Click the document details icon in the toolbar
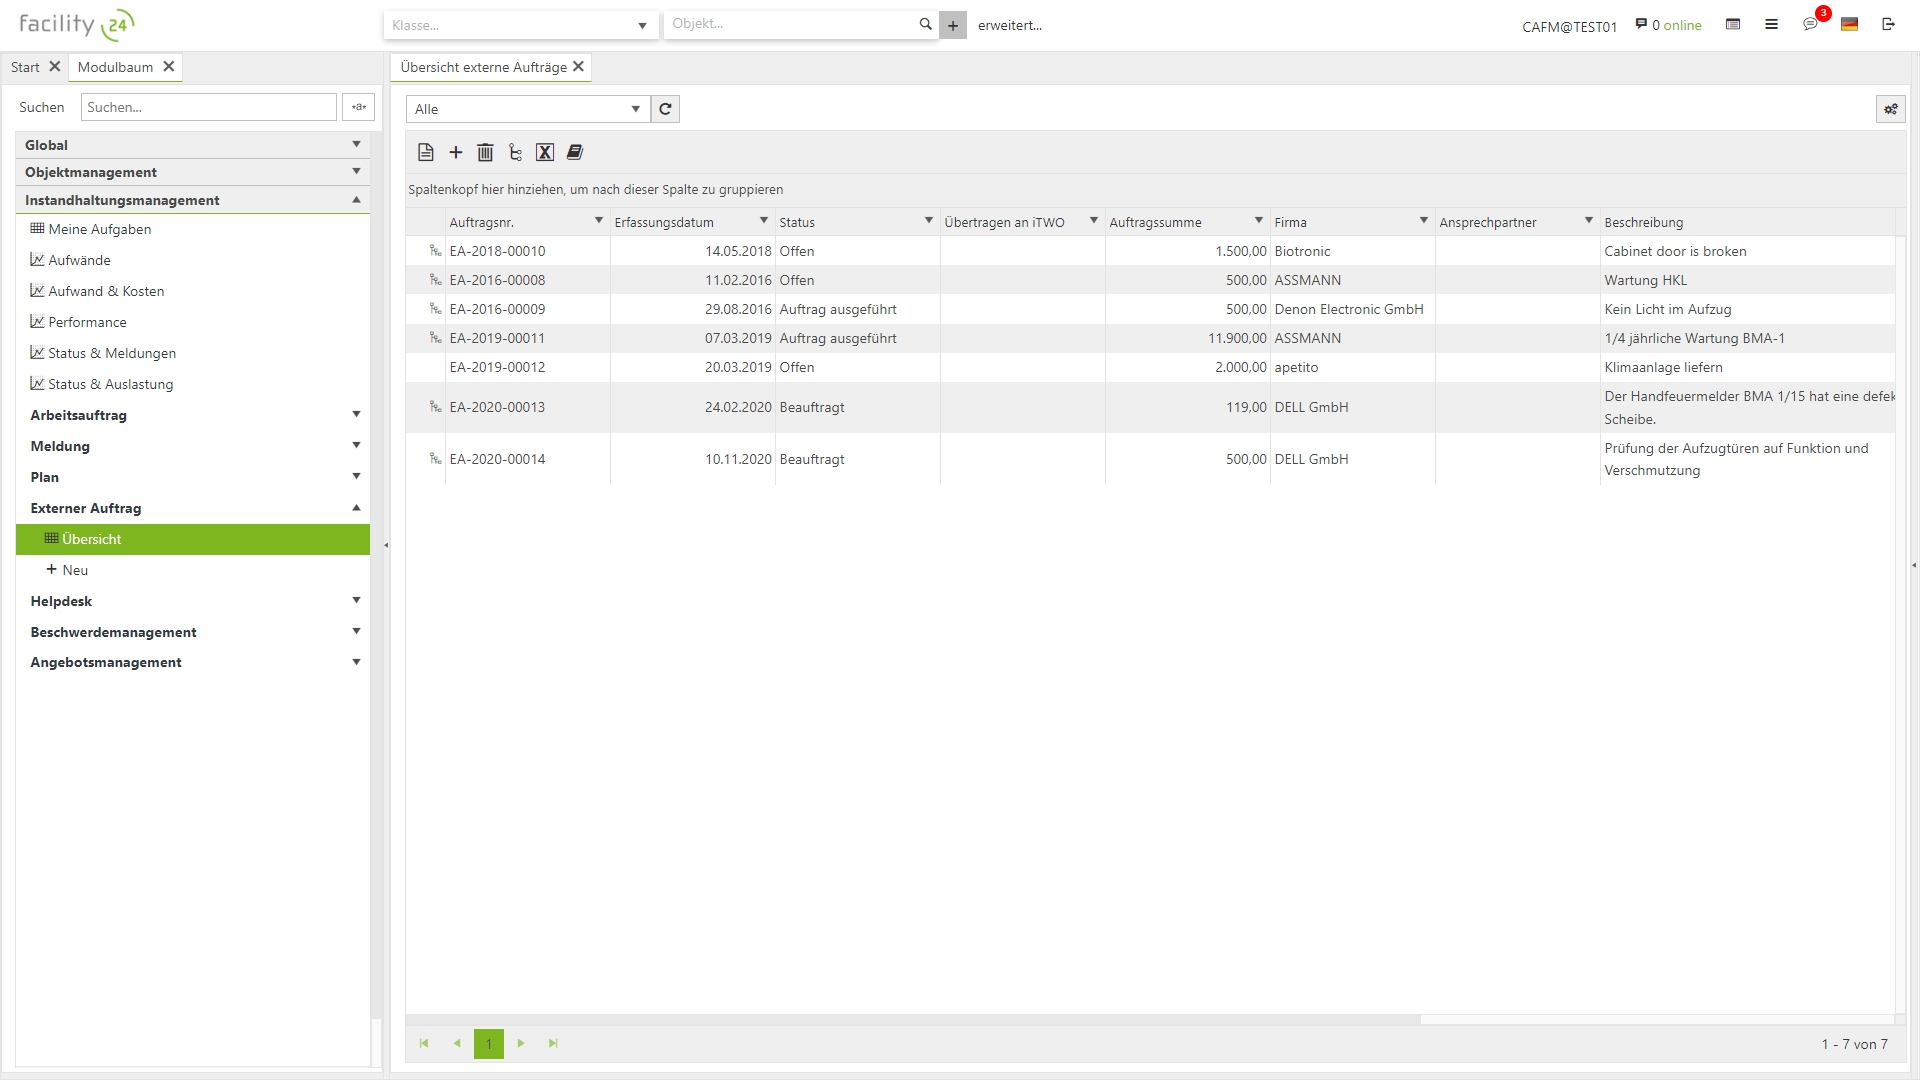 pyautogui.click(x=426, y=152)
